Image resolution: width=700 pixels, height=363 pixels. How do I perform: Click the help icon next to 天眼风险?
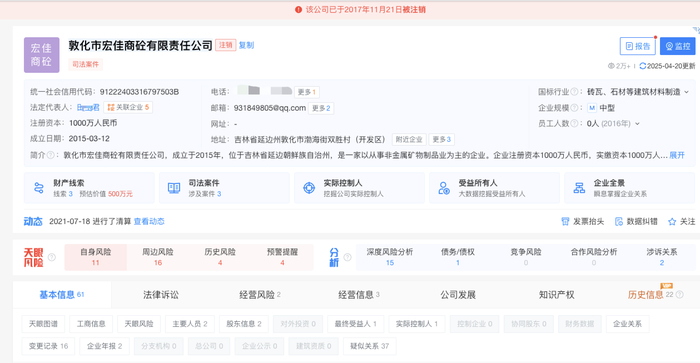click(52, 257)
